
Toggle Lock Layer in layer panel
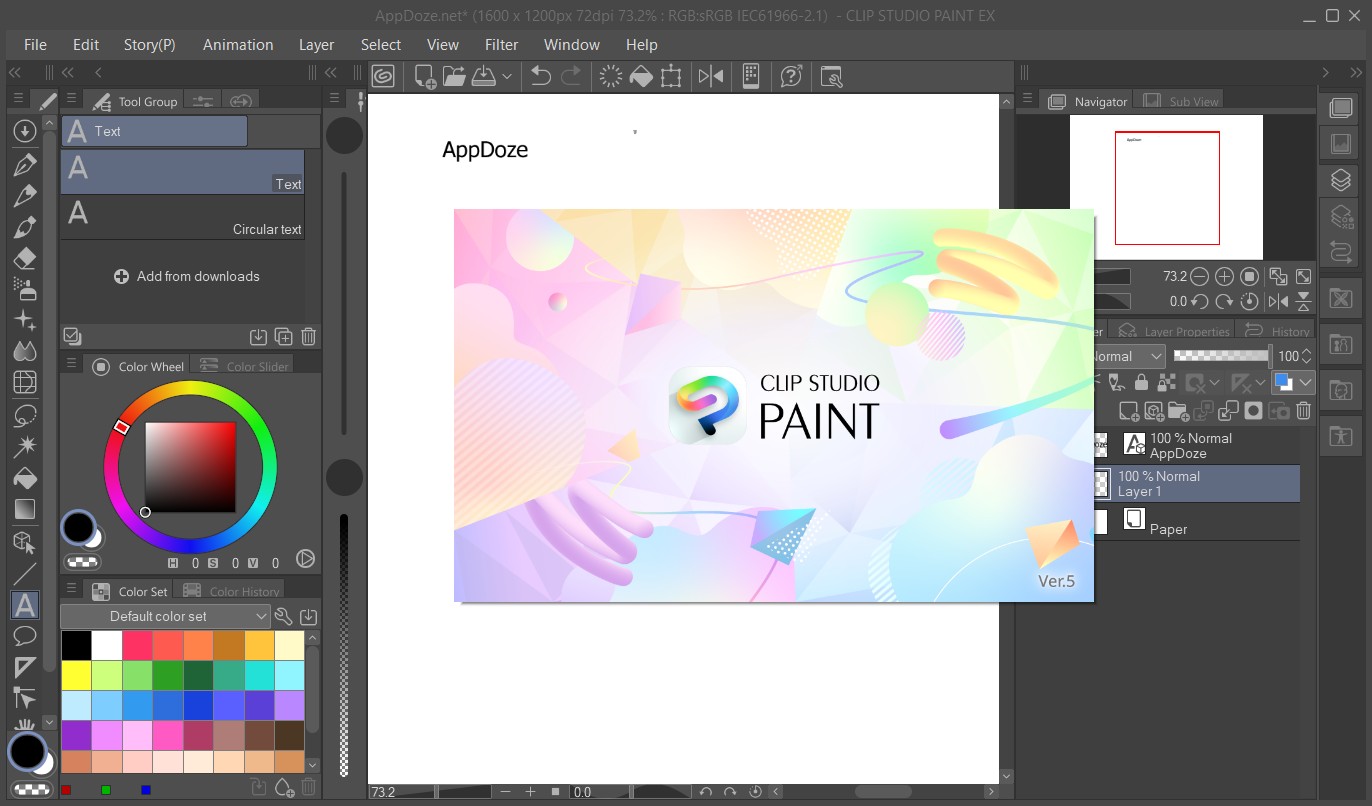(x=1142, y=382)
